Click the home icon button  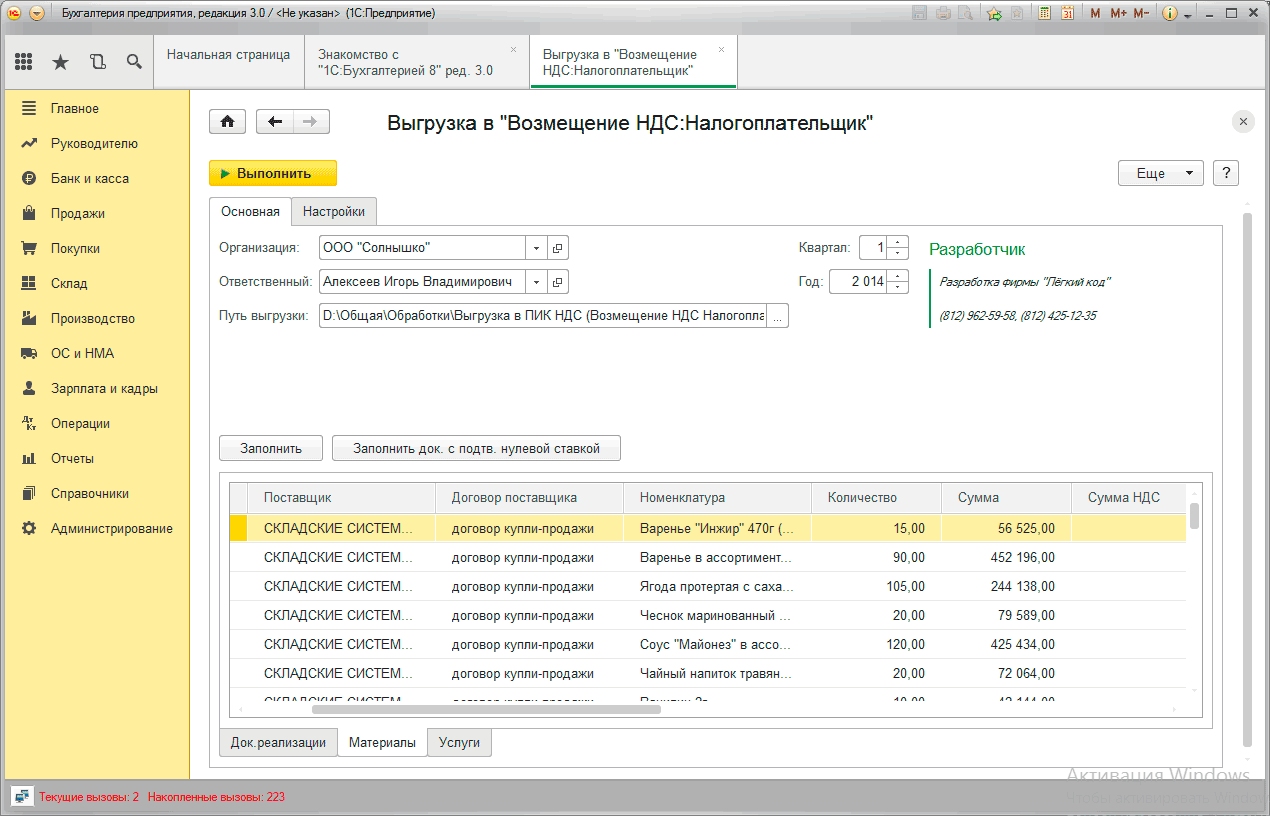coord(227,121)
